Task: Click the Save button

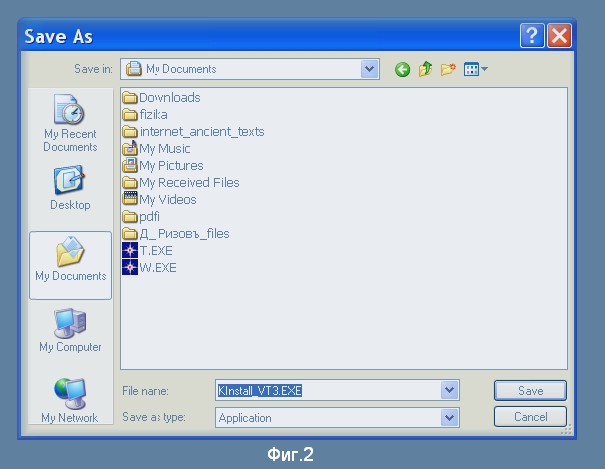Action: coord(530,391)
